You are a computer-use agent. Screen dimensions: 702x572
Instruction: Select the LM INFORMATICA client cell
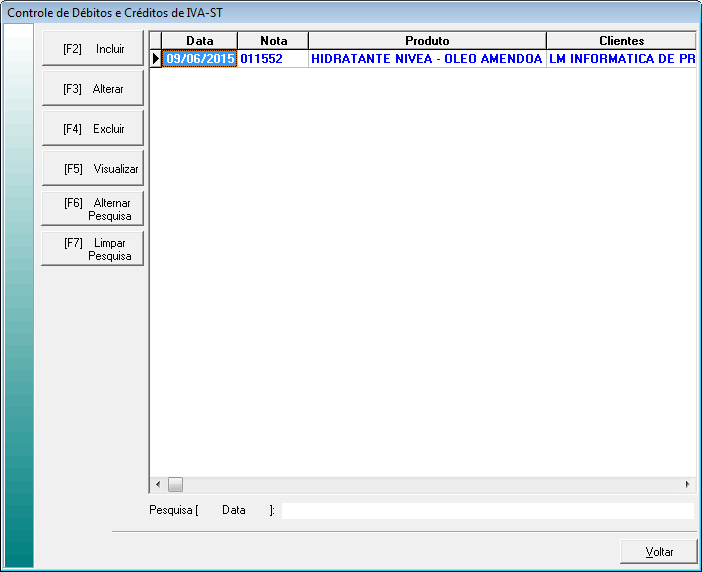[621, 59]
